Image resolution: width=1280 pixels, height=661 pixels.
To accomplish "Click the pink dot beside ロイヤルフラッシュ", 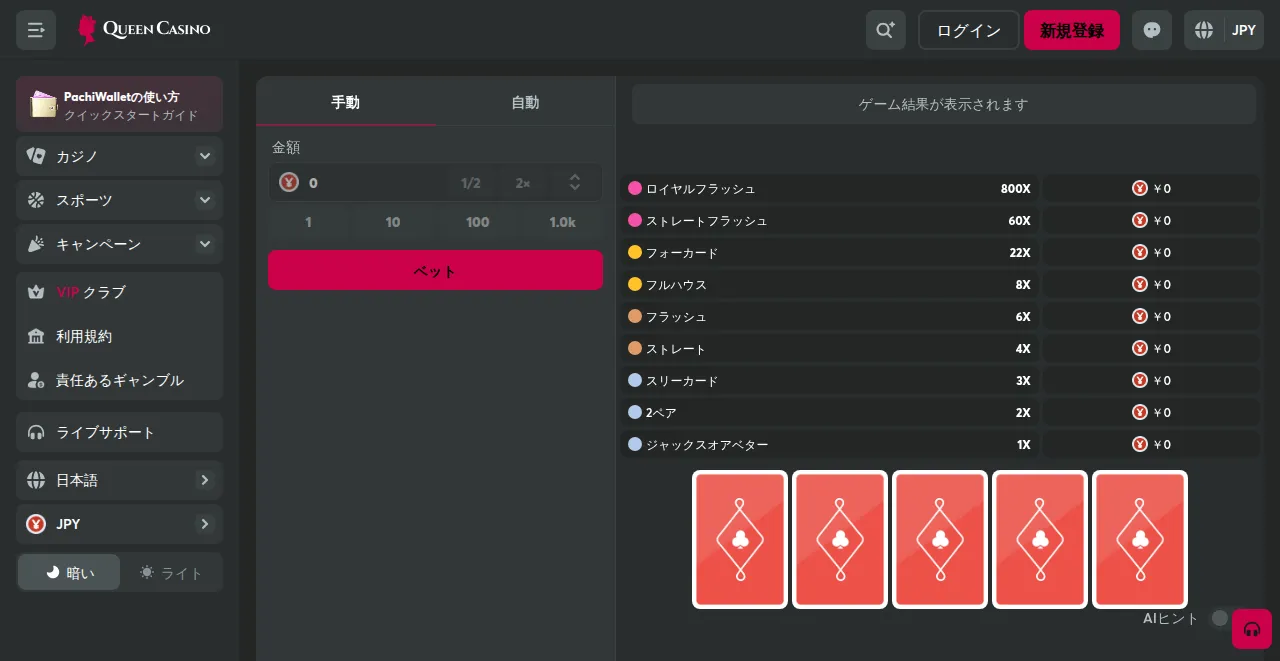I will tap(634, 188).
